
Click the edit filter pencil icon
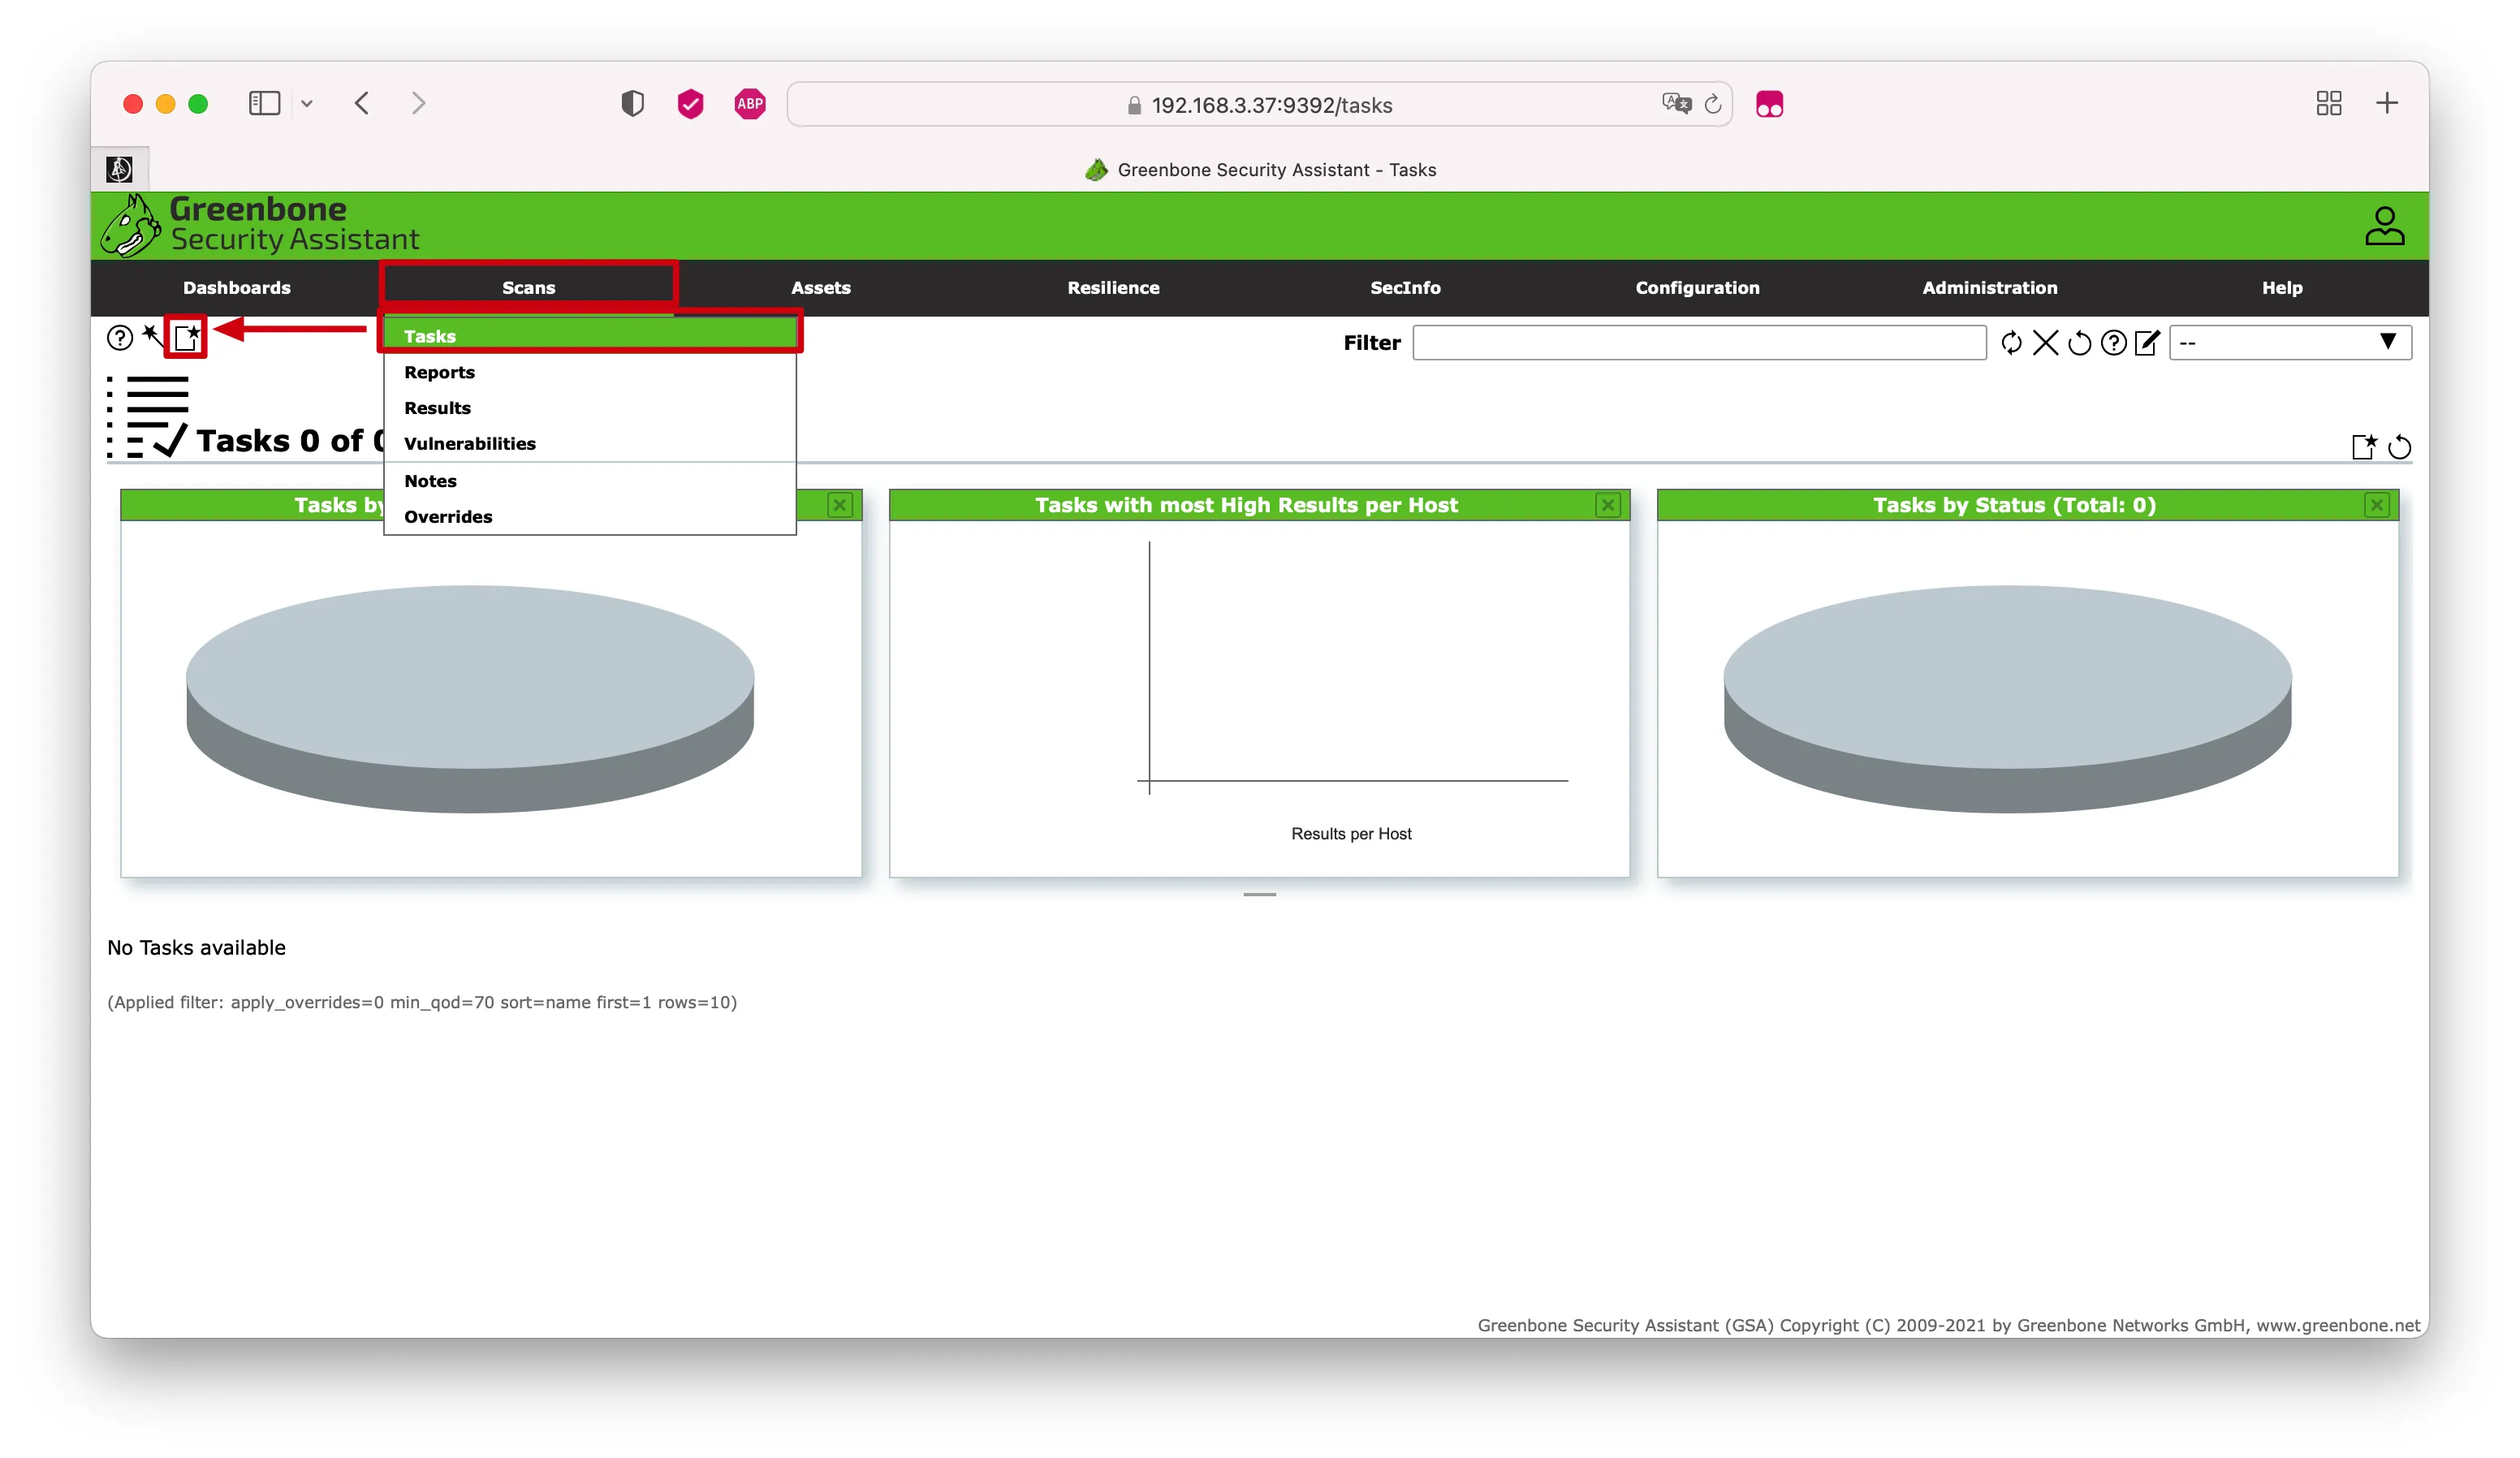2147,343
